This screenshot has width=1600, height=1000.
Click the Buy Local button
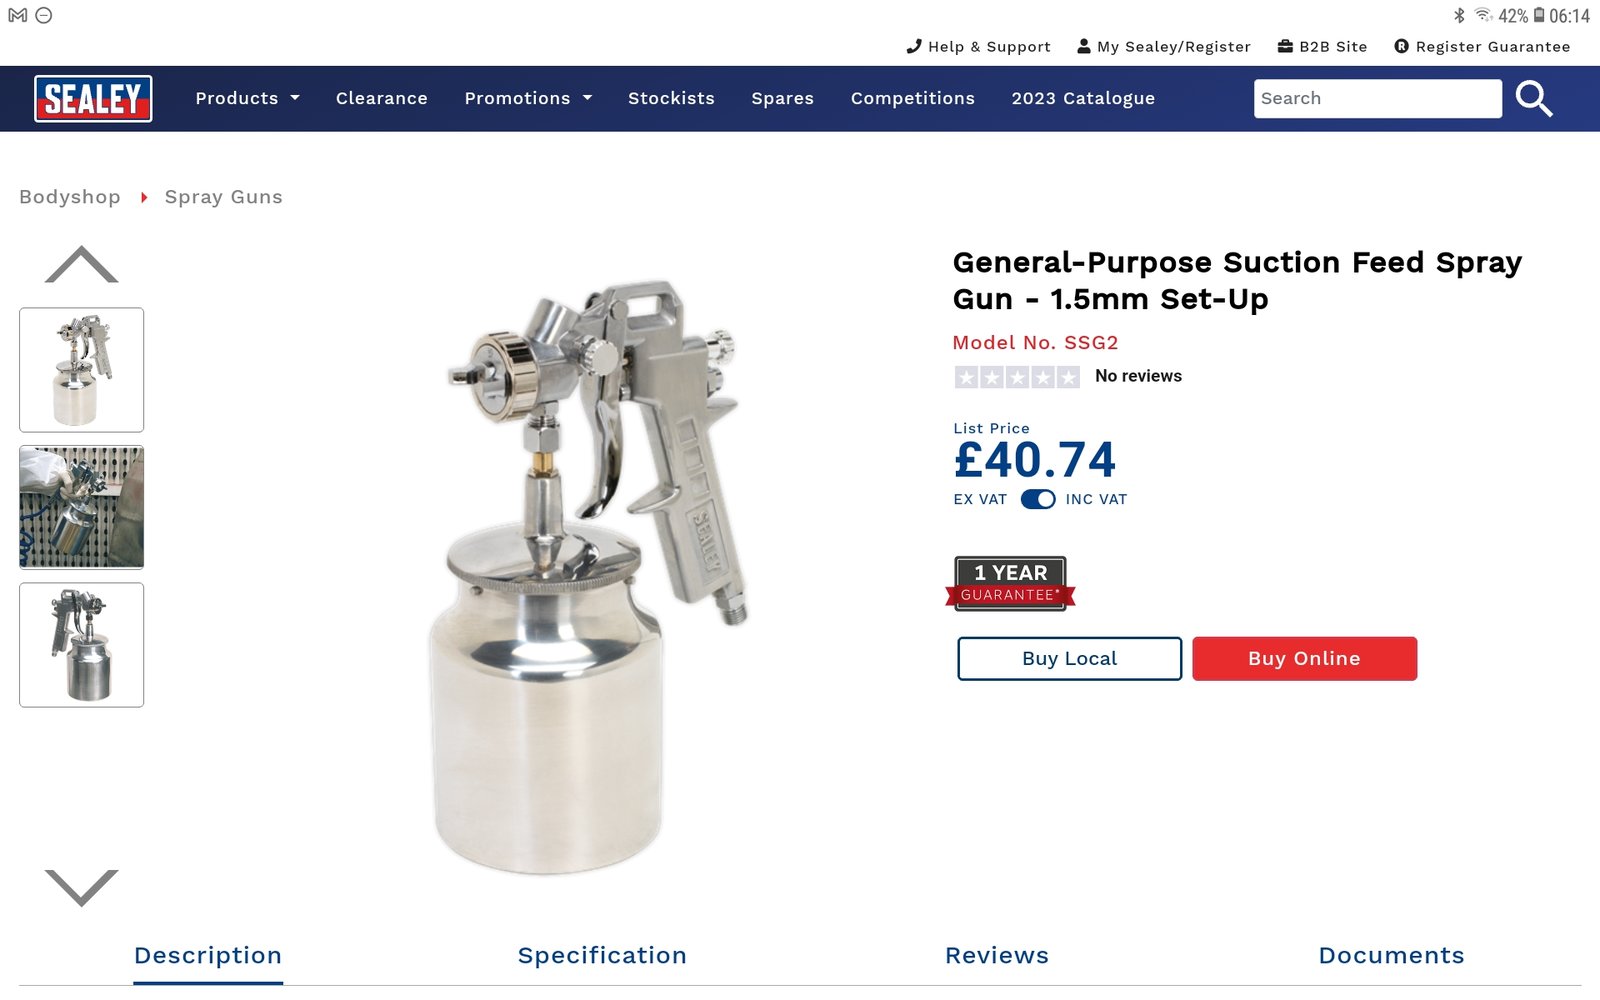[1069, 659]
